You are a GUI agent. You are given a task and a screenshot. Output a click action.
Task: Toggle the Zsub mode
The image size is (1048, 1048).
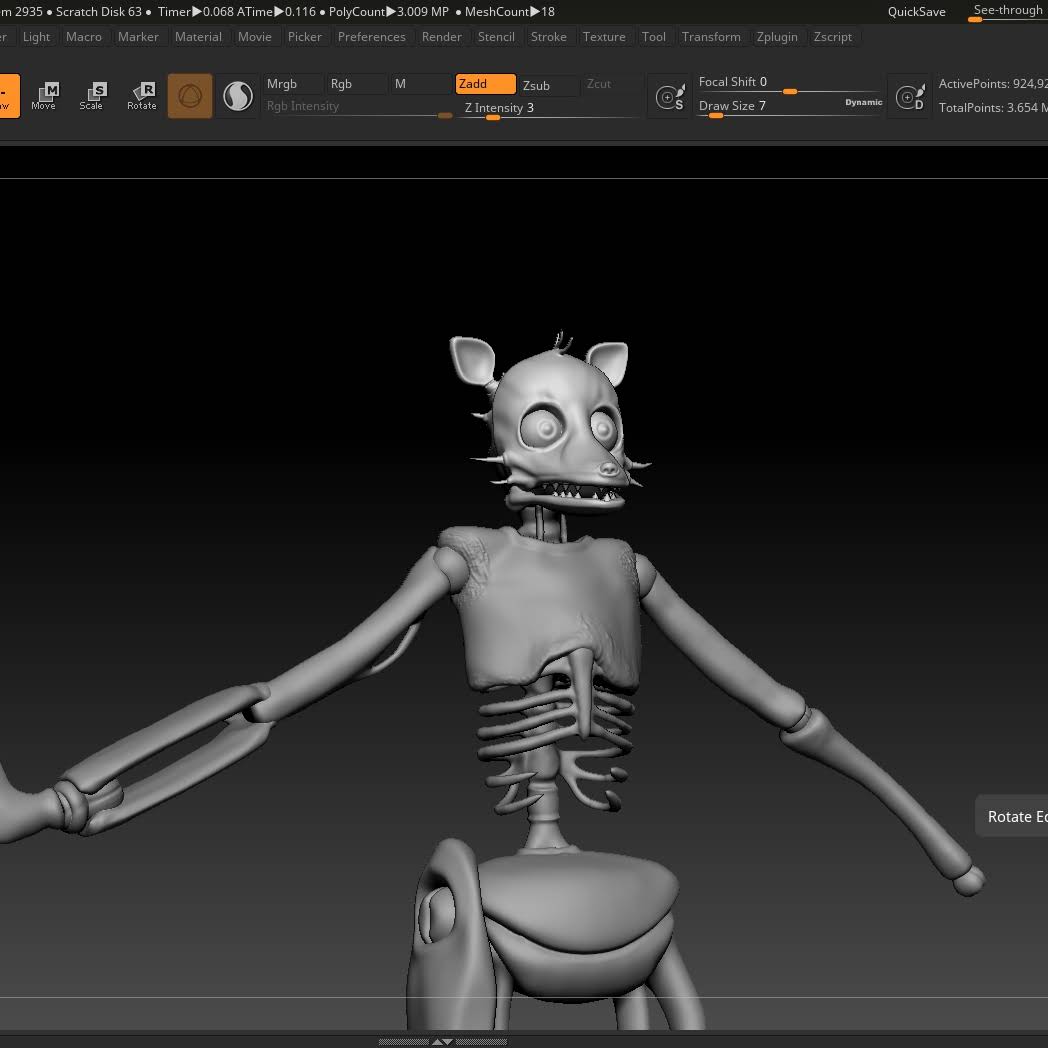(x=549, y=85)
